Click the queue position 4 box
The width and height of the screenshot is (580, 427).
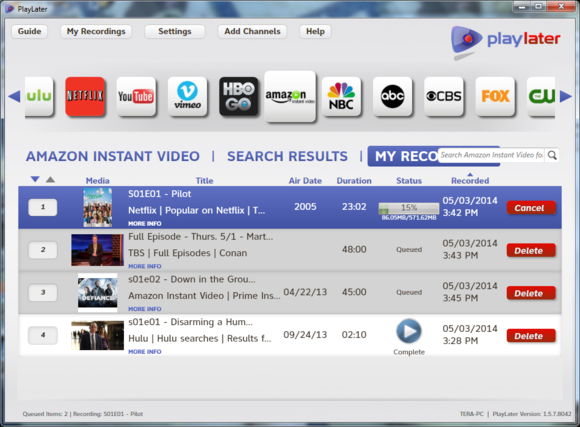click(x=43, y=335)
